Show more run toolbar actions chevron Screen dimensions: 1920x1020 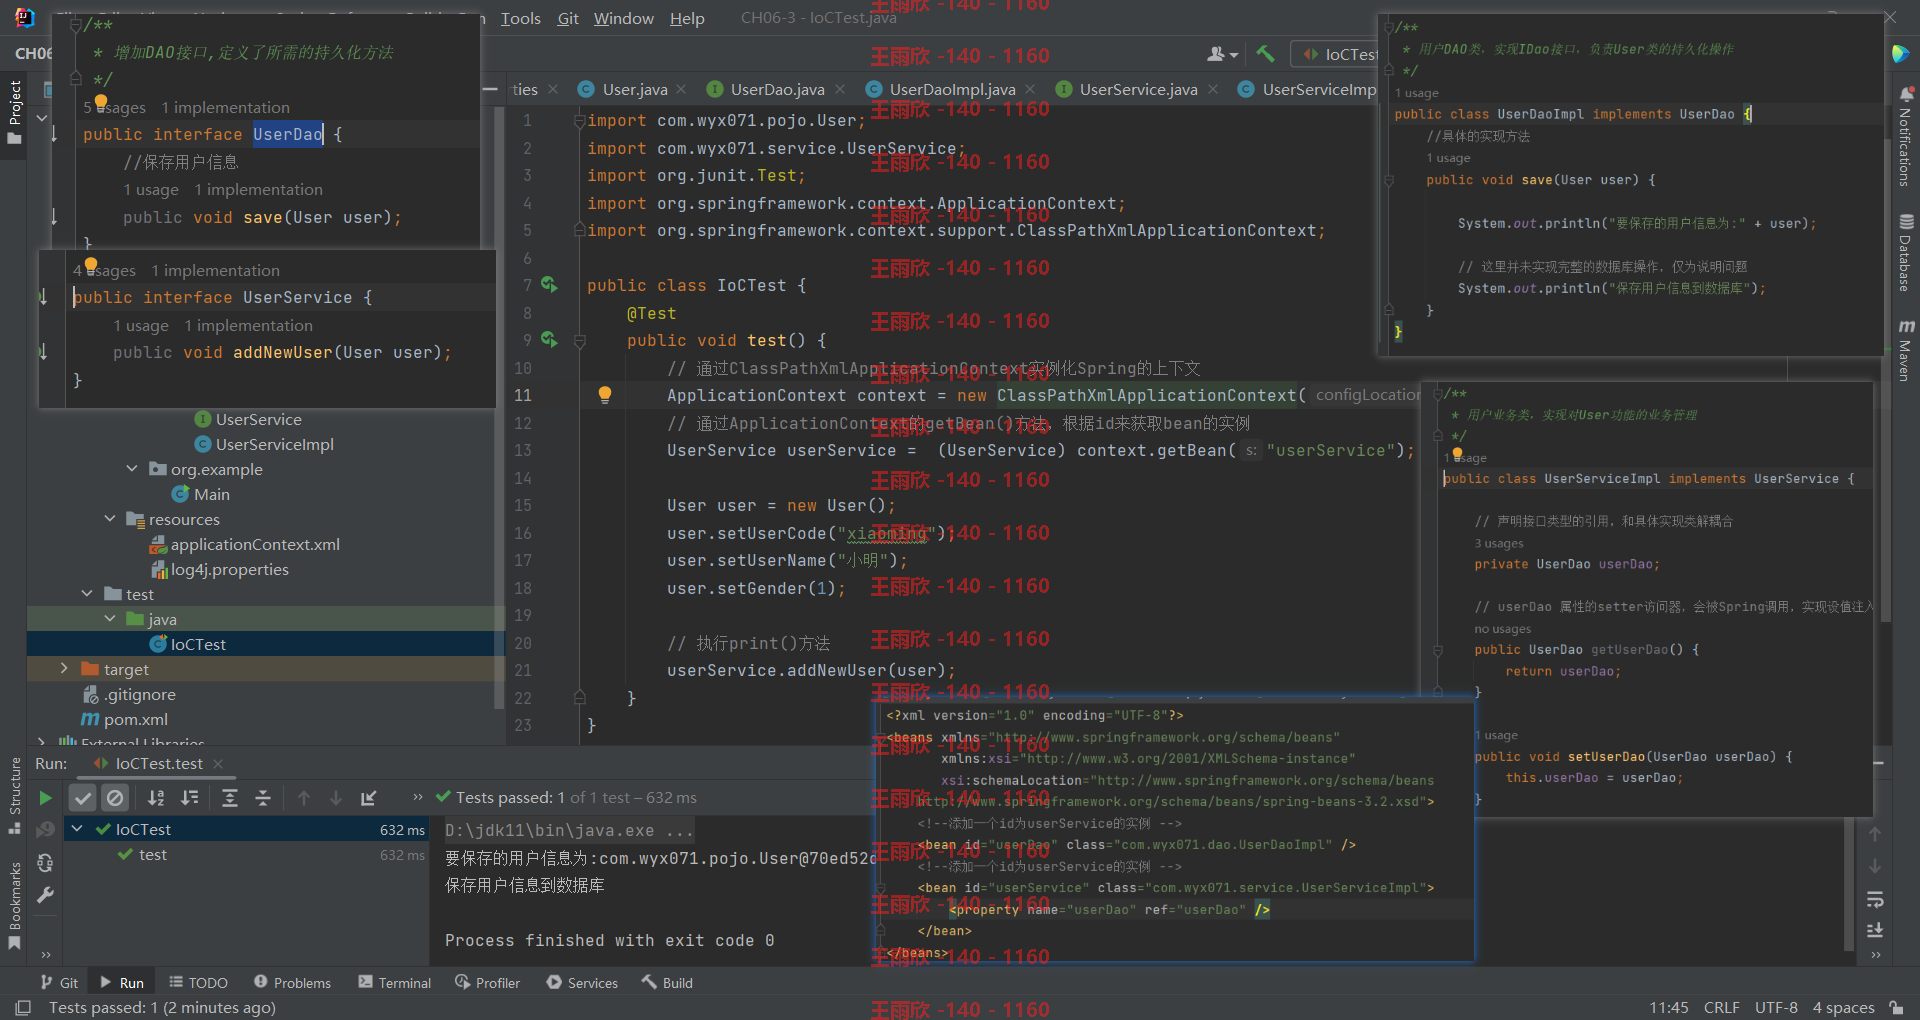[x=417, y=798]
